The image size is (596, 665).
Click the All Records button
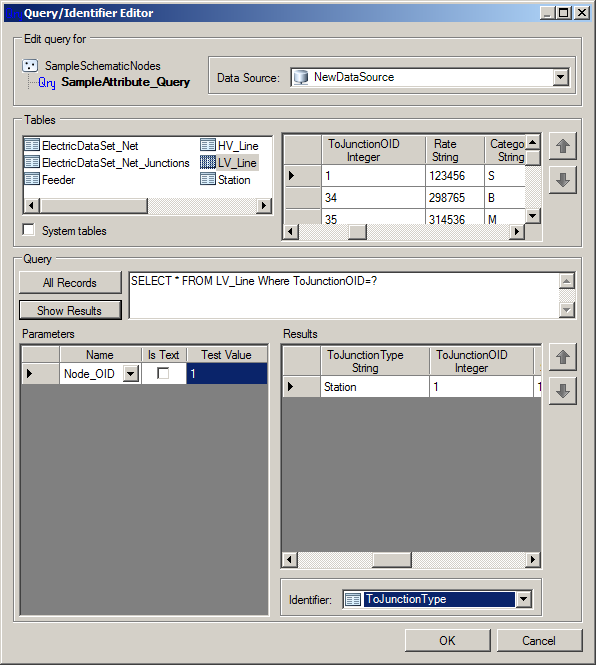pyautogui.click(x=70, y=282)
